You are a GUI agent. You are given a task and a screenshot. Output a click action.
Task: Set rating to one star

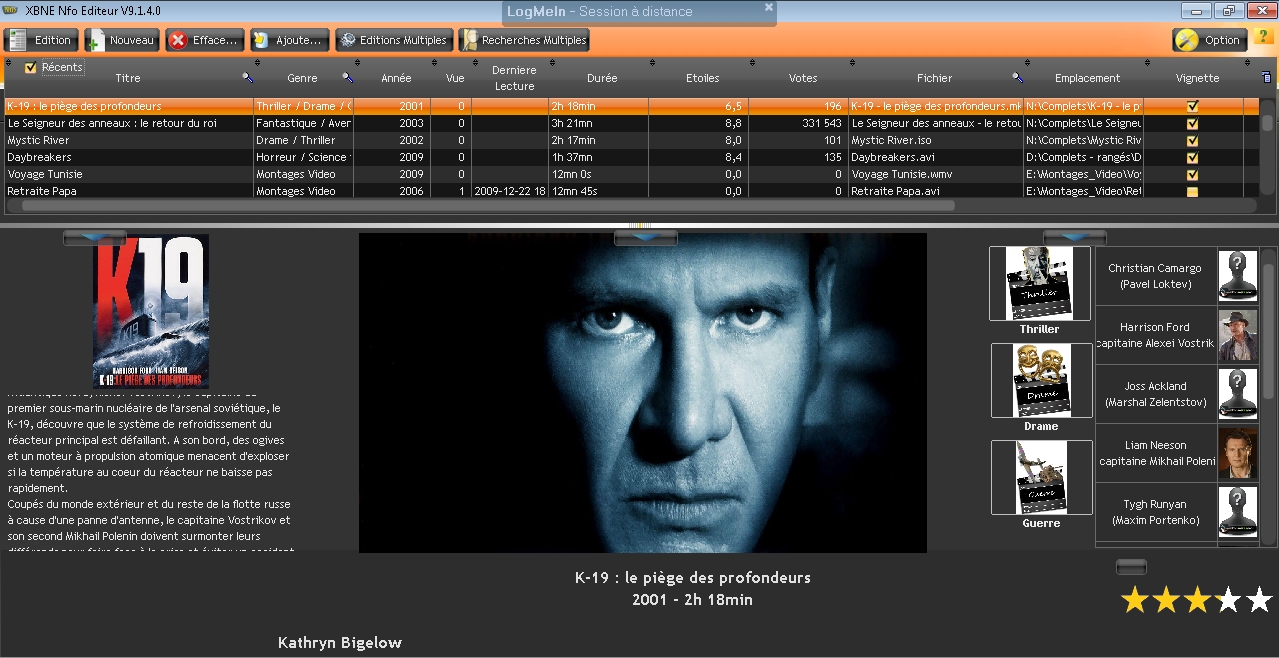[1134, 600]
